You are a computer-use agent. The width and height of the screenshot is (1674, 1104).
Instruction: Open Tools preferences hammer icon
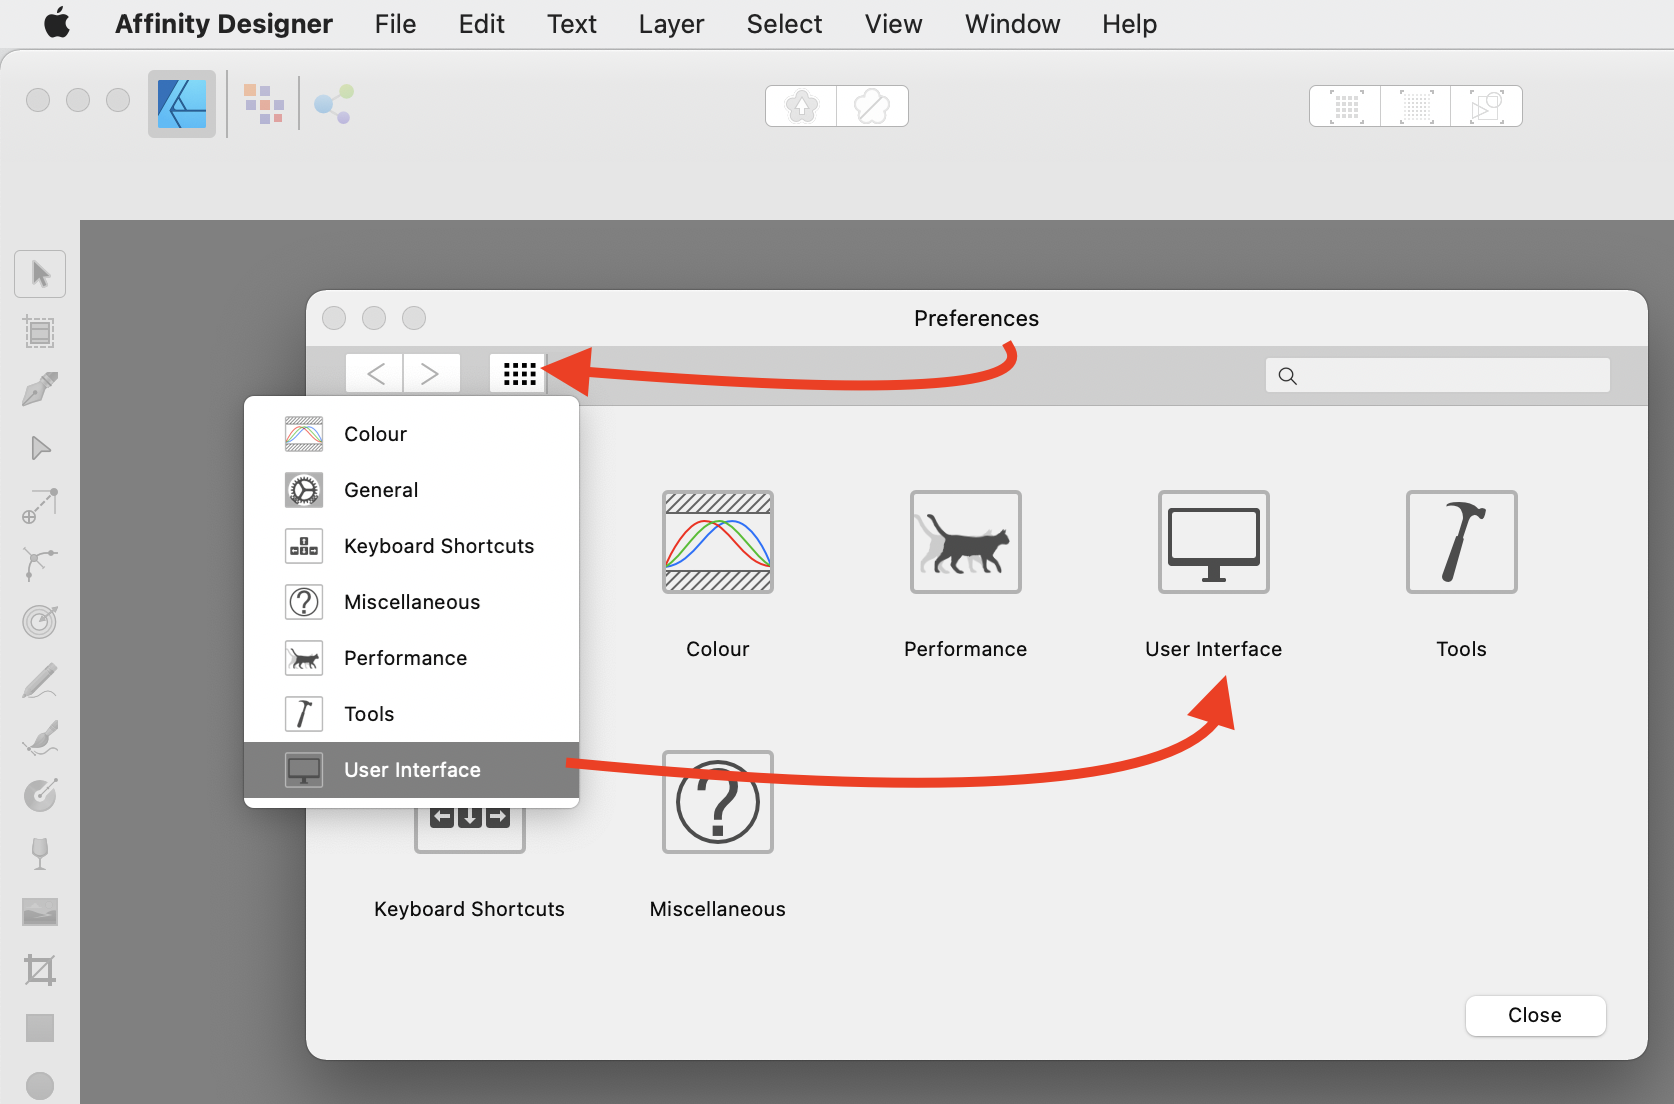[x=1462, y=542]
